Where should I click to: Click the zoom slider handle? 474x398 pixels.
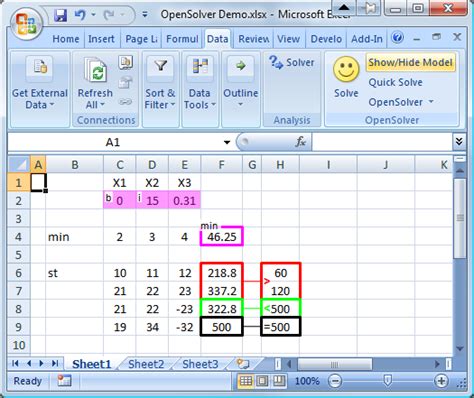[x=387, y=380]
